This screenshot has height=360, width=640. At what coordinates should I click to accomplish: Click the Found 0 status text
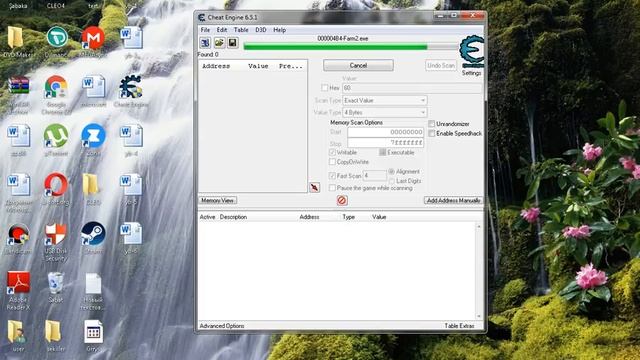208,54
